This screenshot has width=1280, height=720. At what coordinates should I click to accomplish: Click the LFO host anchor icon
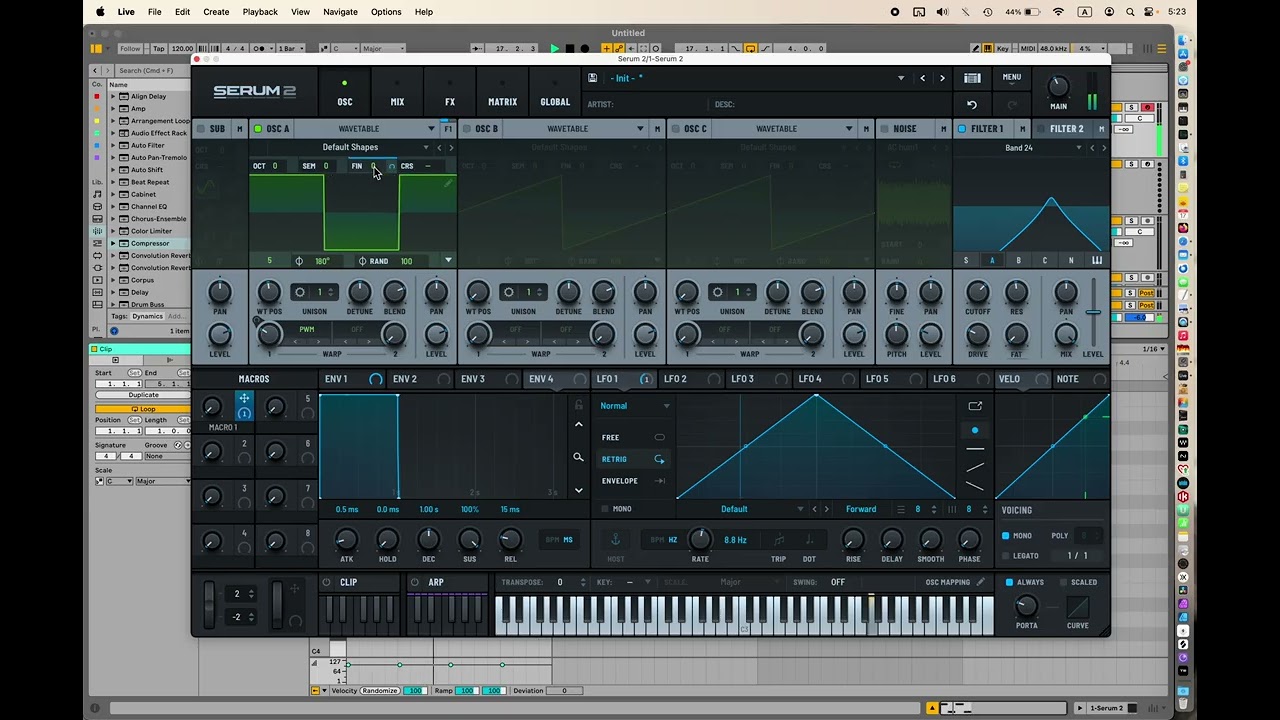(x=615, y=539)
